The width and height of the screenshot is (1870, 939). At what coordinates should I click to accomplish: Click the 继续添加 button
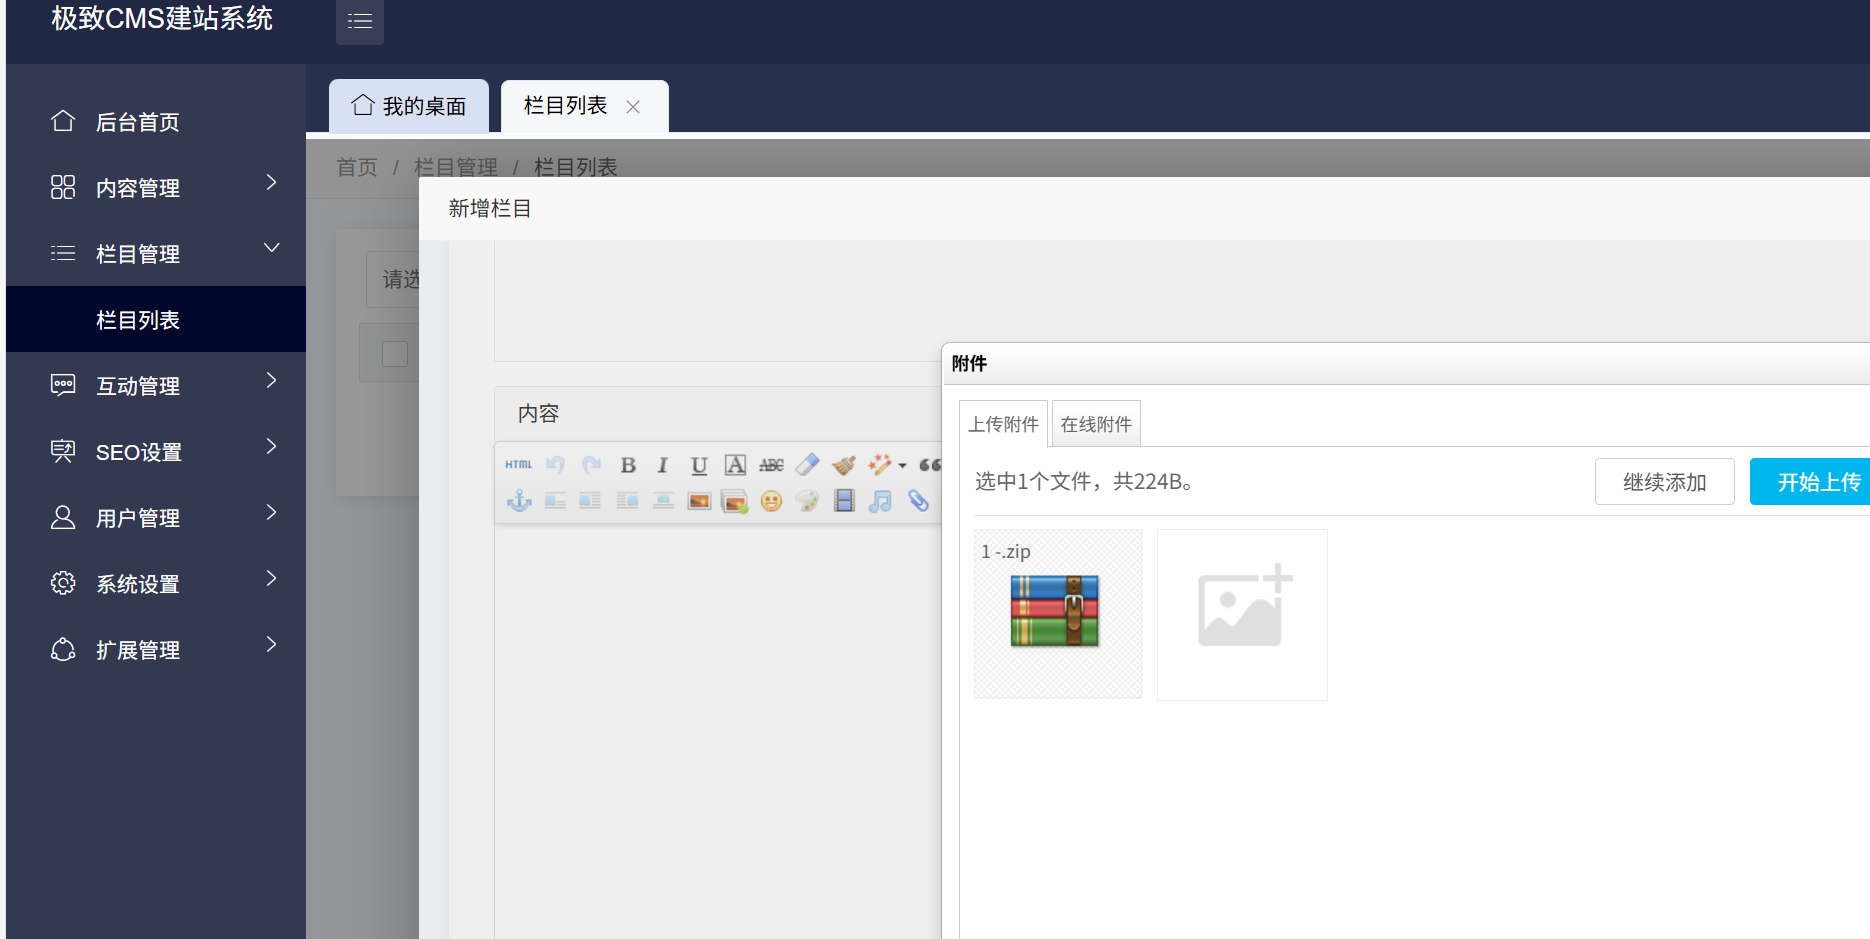tap(1665, 482)
